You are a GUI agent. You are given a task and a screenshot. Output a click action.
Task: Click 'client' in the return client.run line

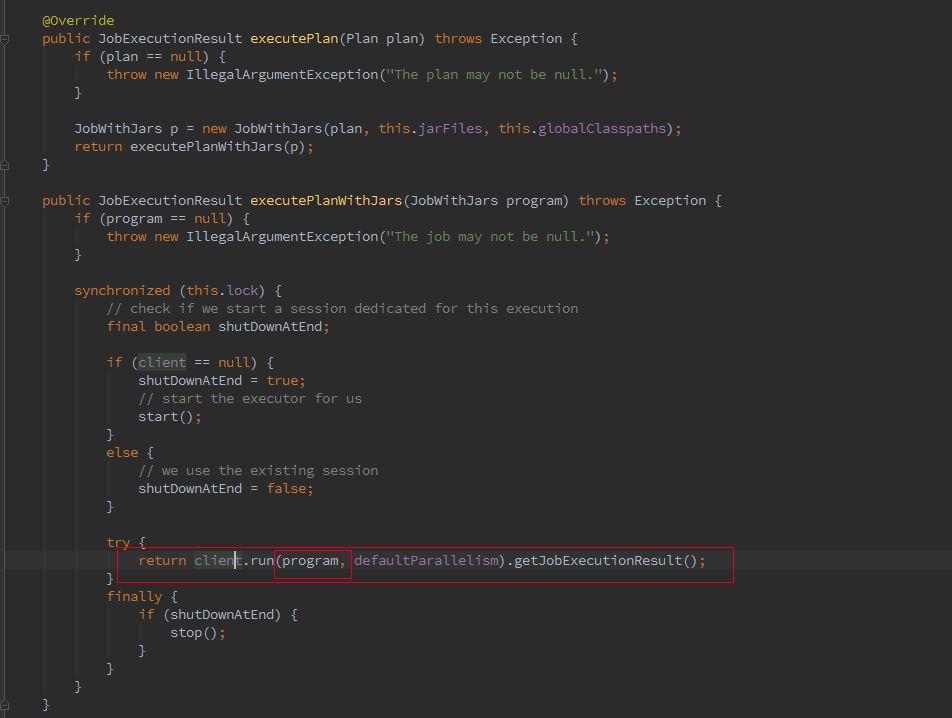(x=218, y=561)
